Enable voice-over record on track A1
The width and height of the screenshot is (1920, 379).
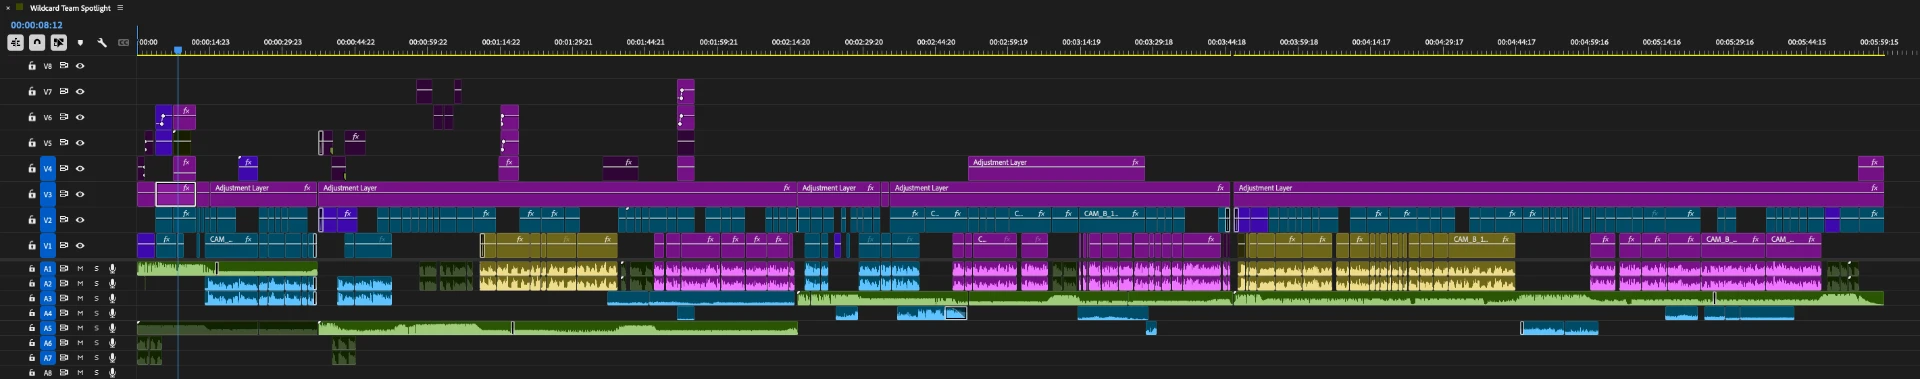[x=112, y=268]
